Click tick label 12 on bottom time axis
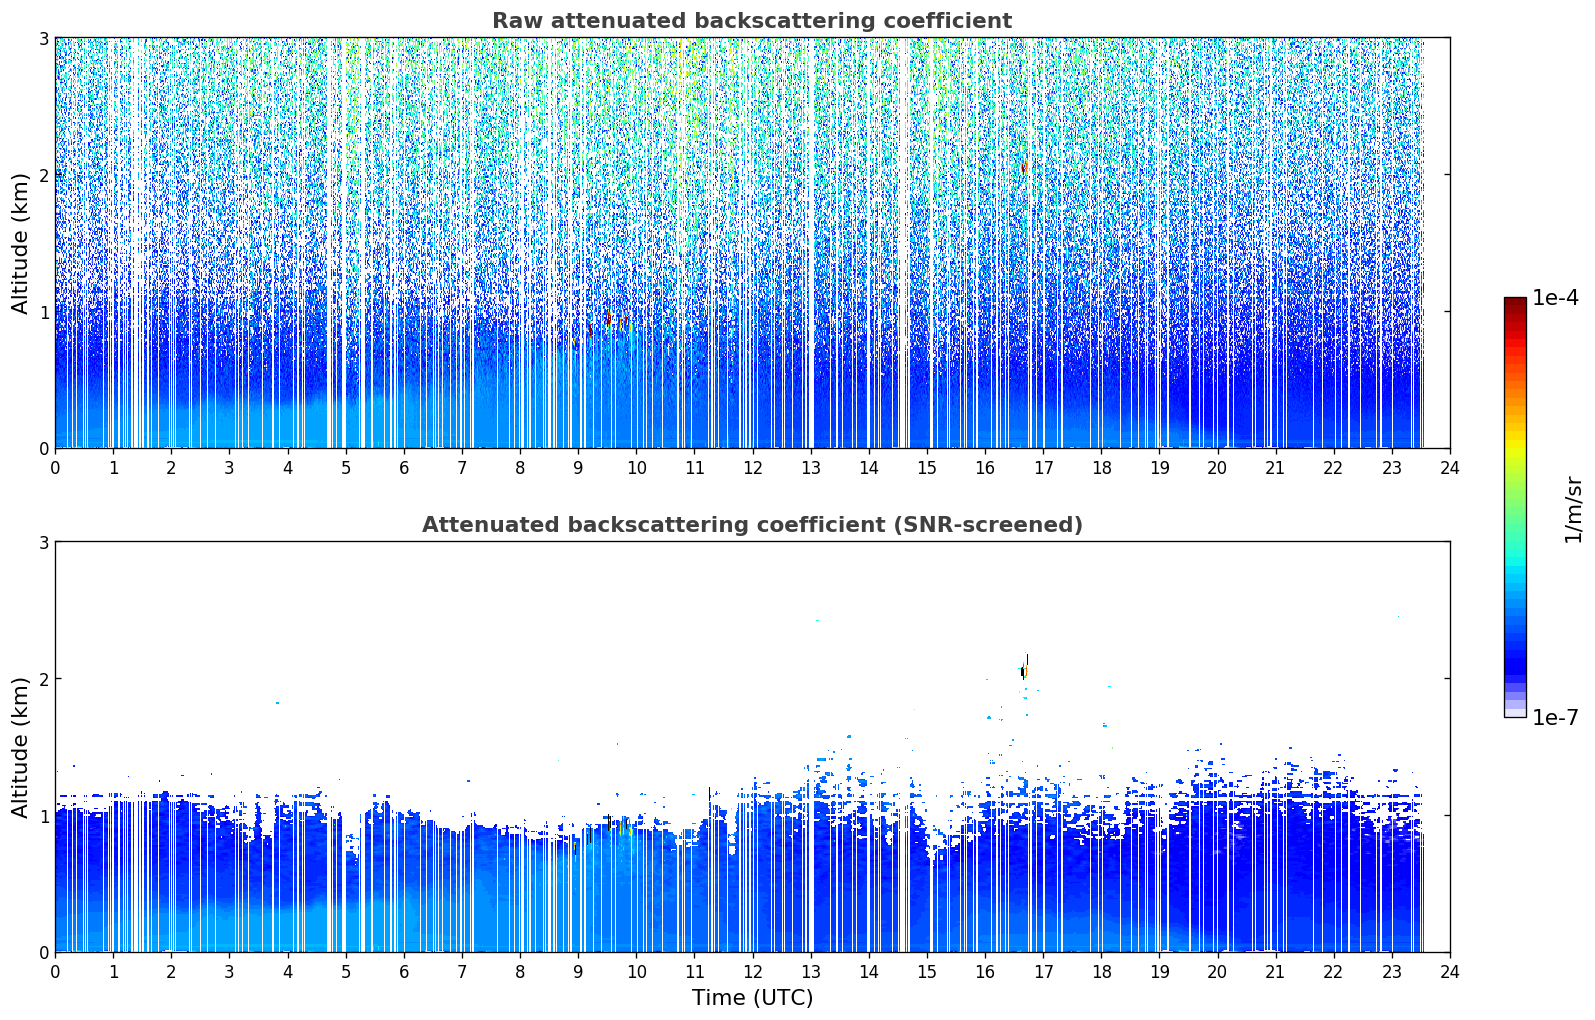Screen dimensions: 1595x1020 752,972
